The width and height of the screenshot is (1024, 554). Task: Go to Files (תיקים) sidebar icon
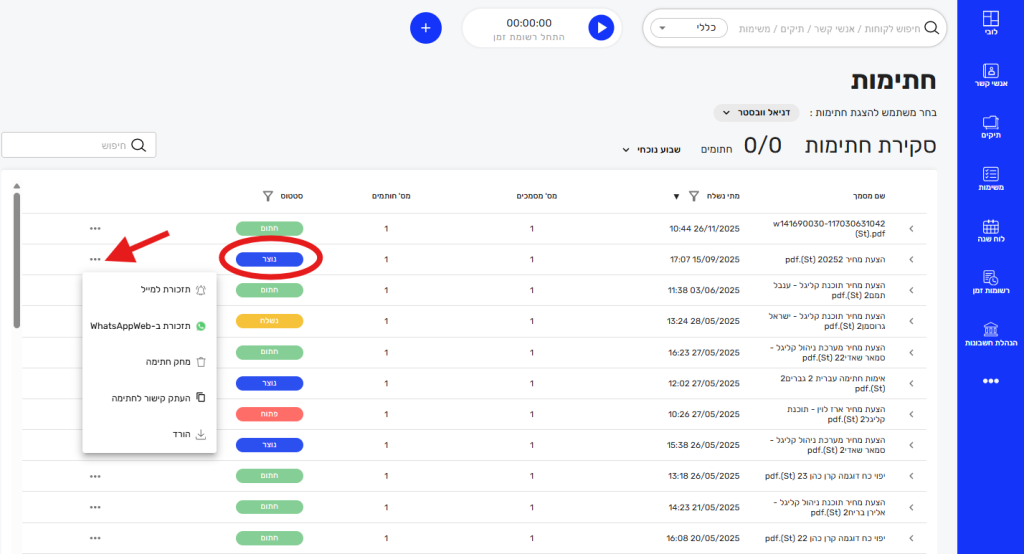(990, 127)
